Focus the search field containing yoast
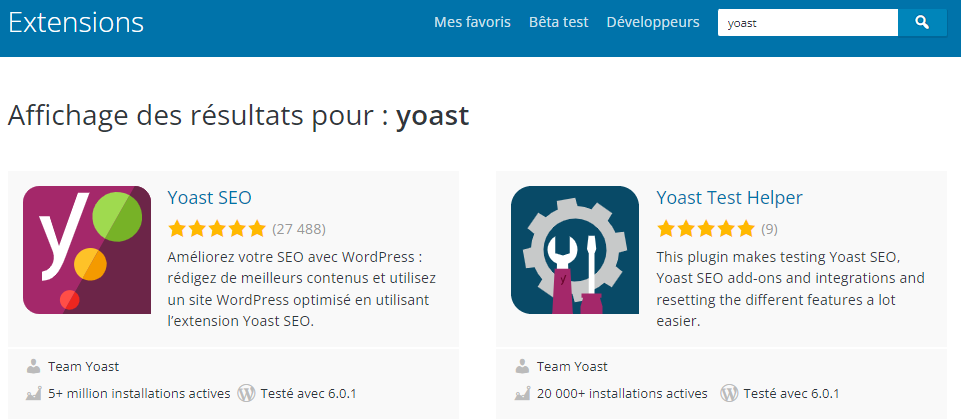Viewport: 961px width, 420px height. click(x=807, y=22)
